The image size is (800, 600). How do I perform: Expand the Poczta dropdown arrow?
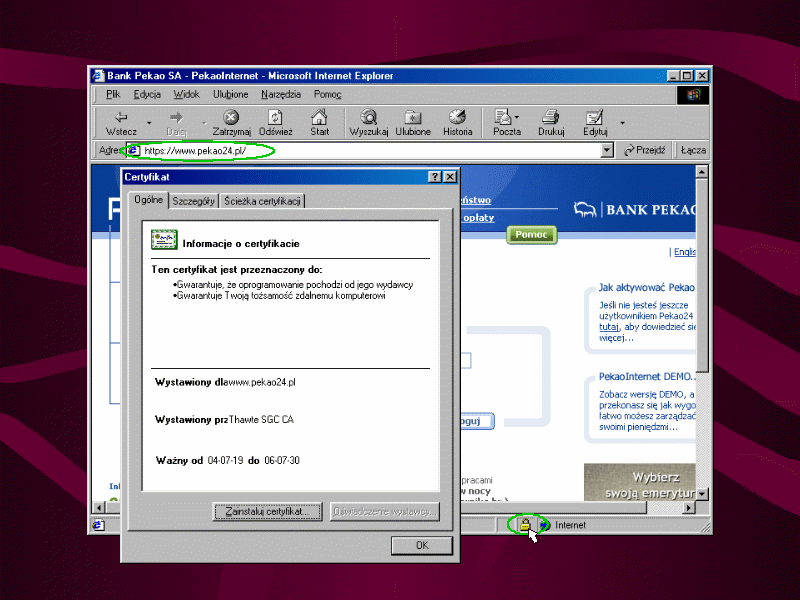[517, 117]
